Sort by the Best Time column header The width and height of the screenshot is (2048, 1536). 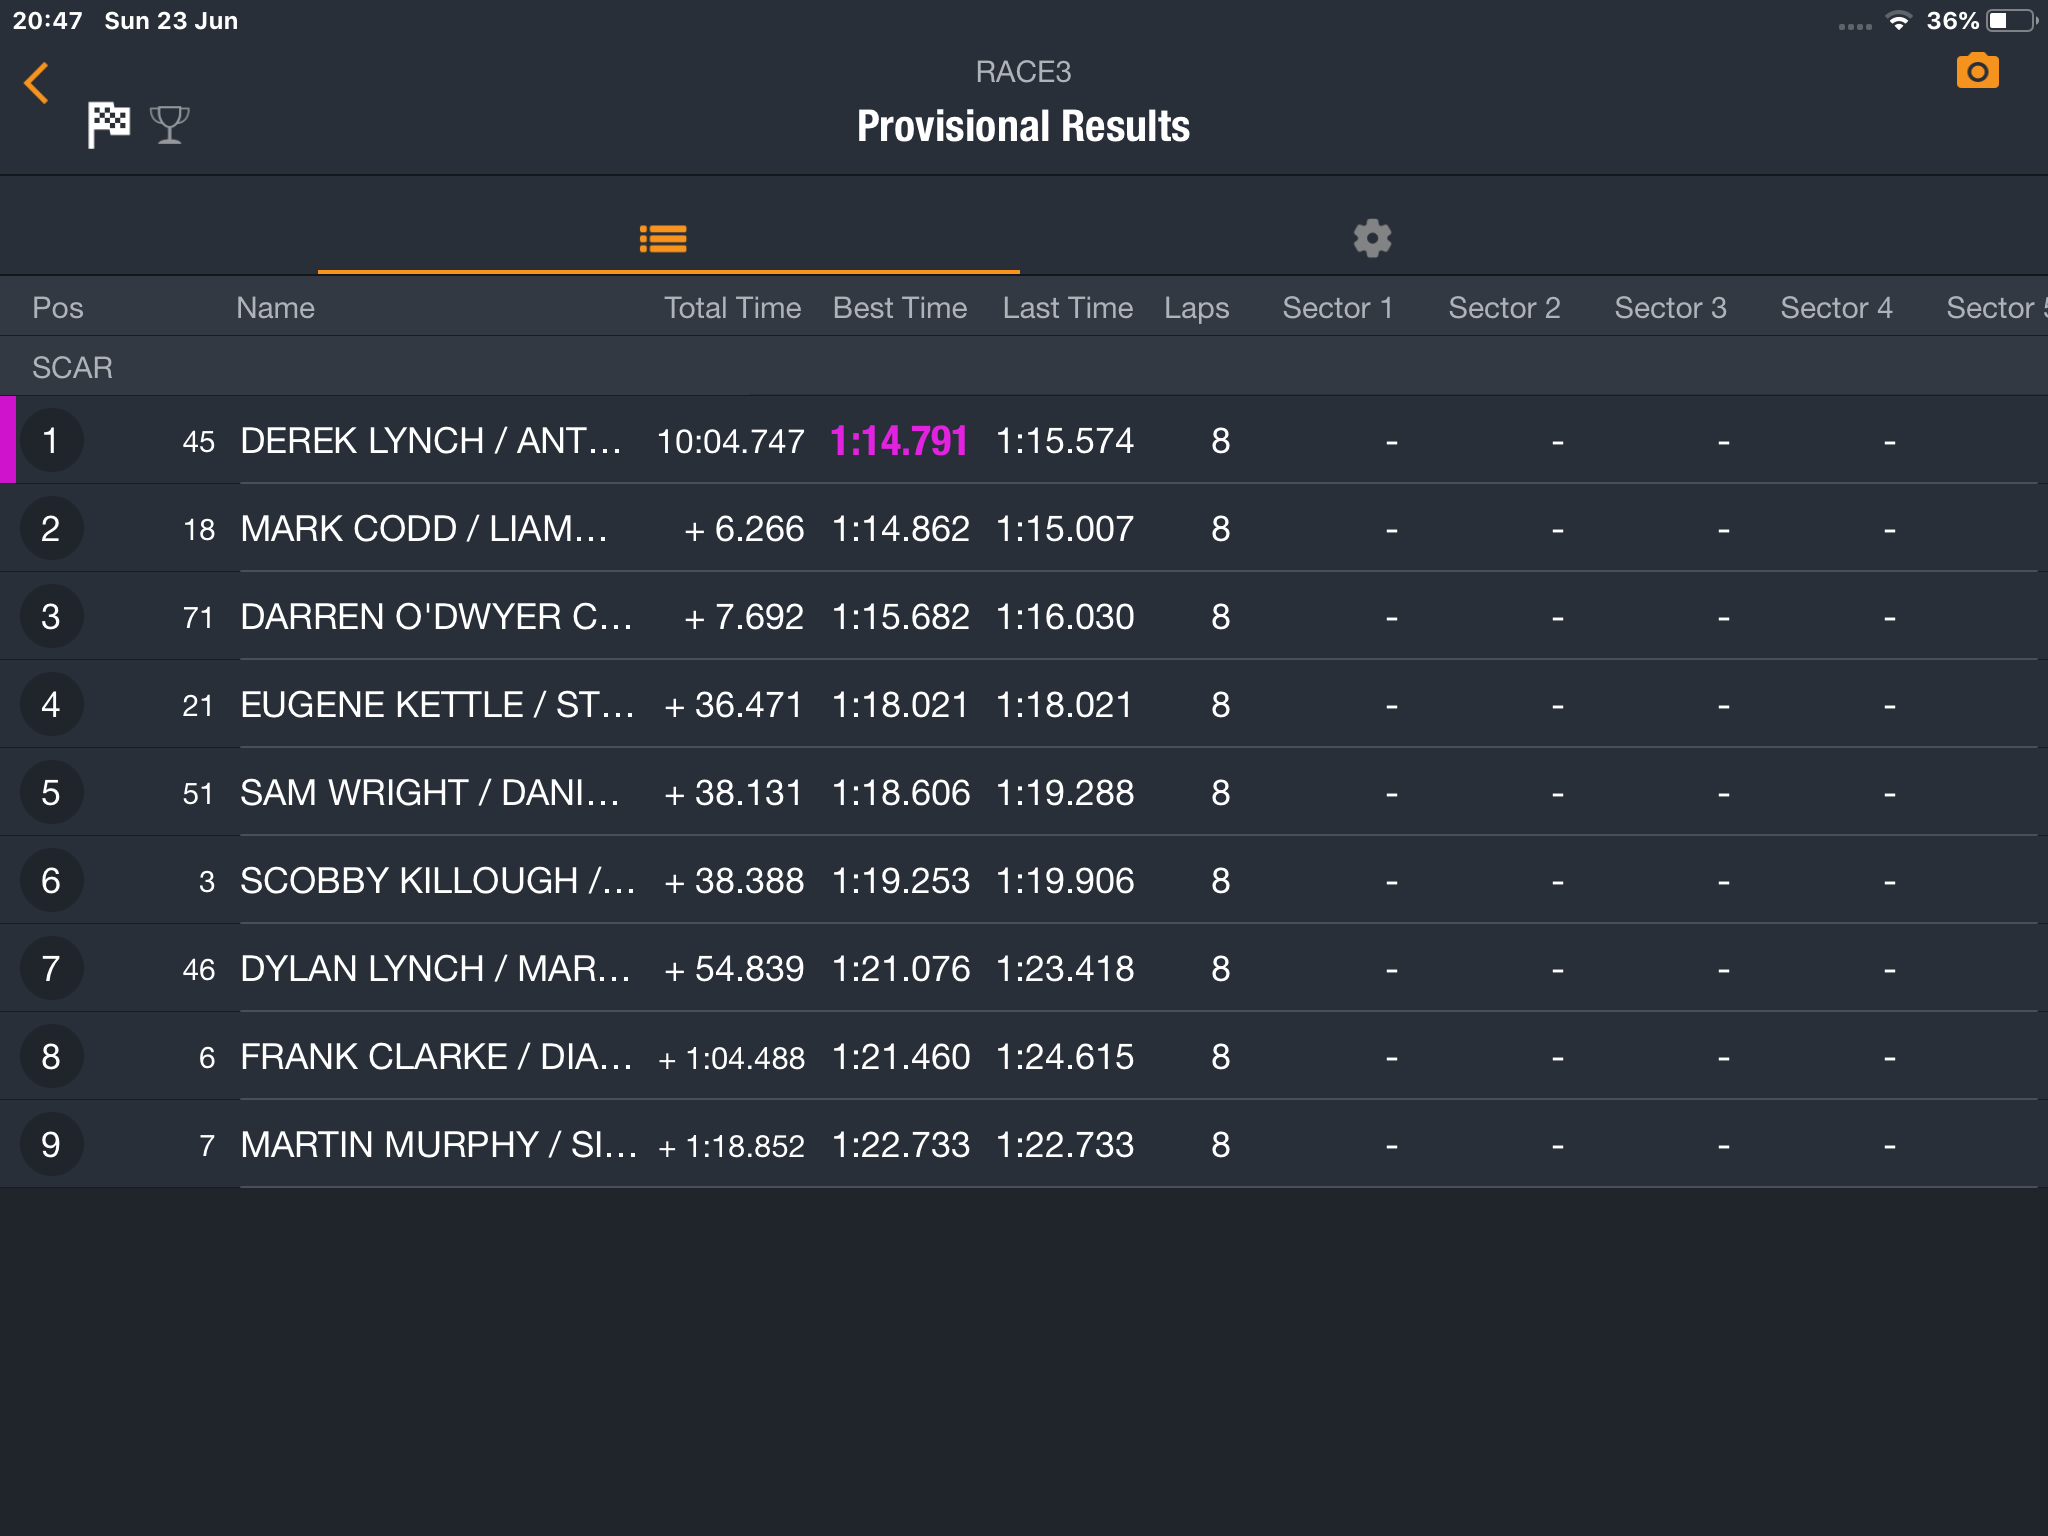tap(900, 308)
